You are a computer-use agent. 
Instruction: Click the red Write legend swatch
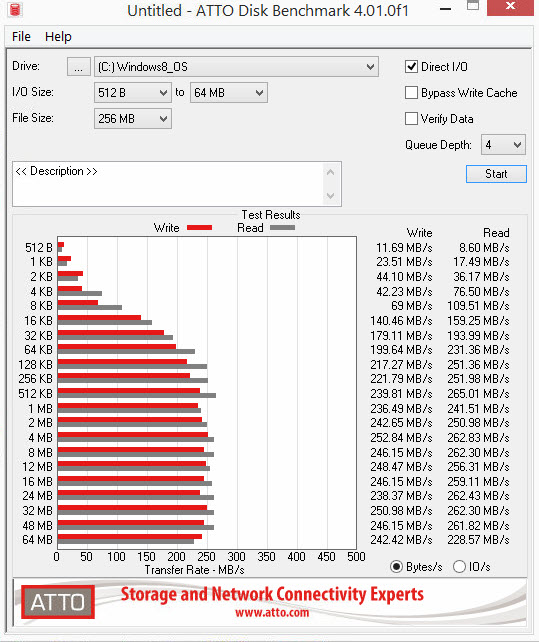click(x=199, y=228)
